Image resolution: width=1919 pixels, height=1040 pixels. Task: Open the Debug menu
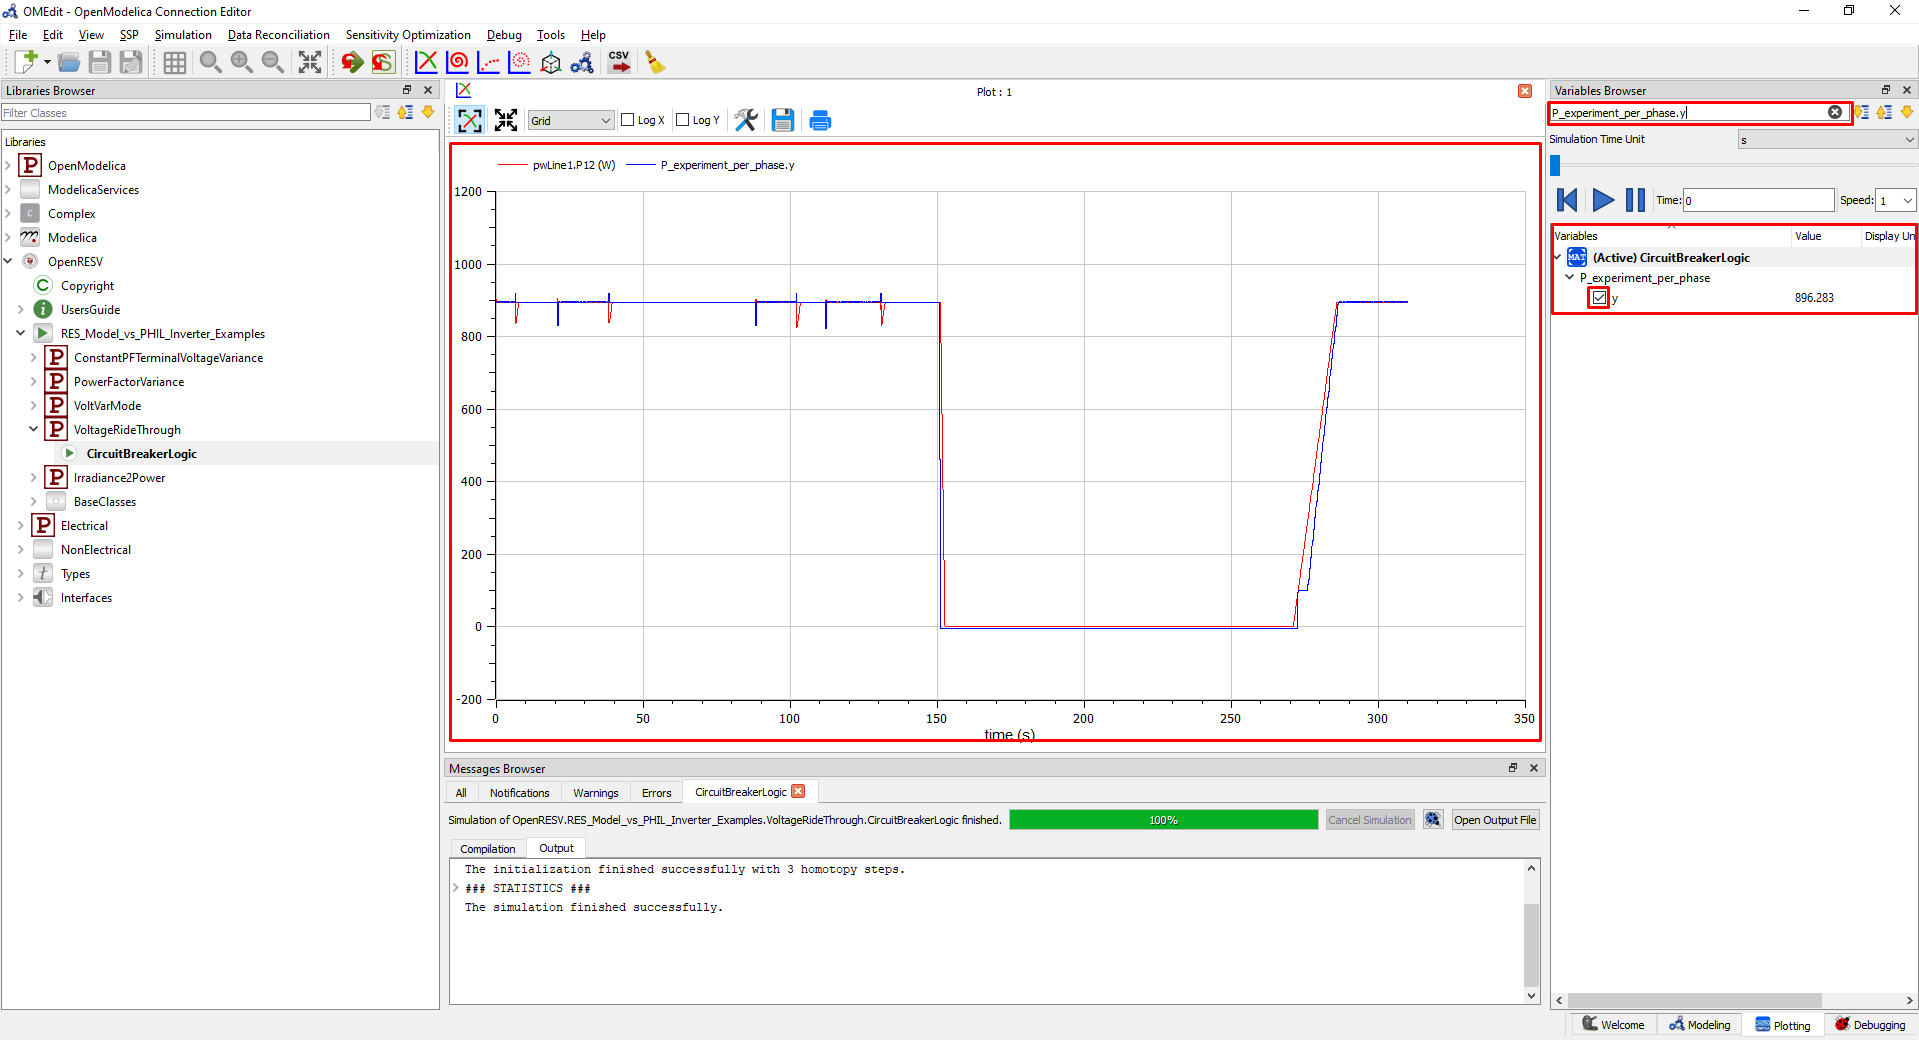tap(504, 35)
